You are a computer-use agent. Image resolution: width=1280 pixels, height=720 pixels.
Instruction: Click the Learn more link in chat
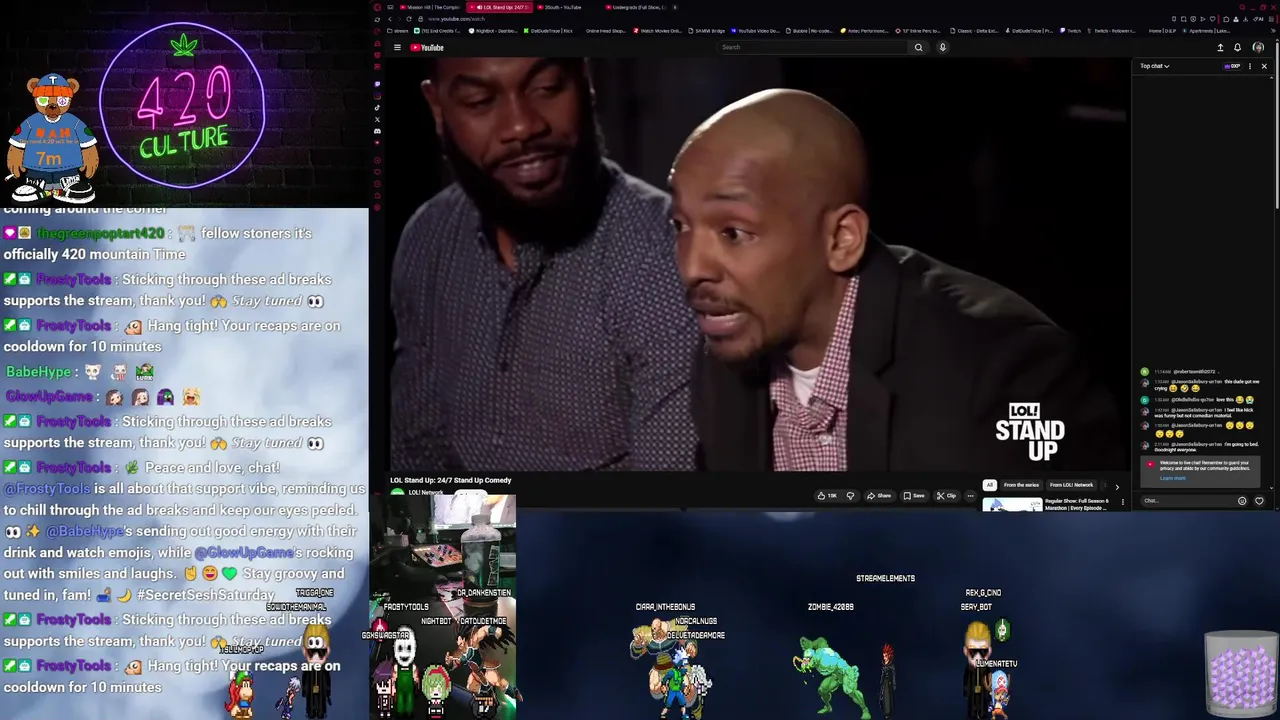(x=1172, y=478)
